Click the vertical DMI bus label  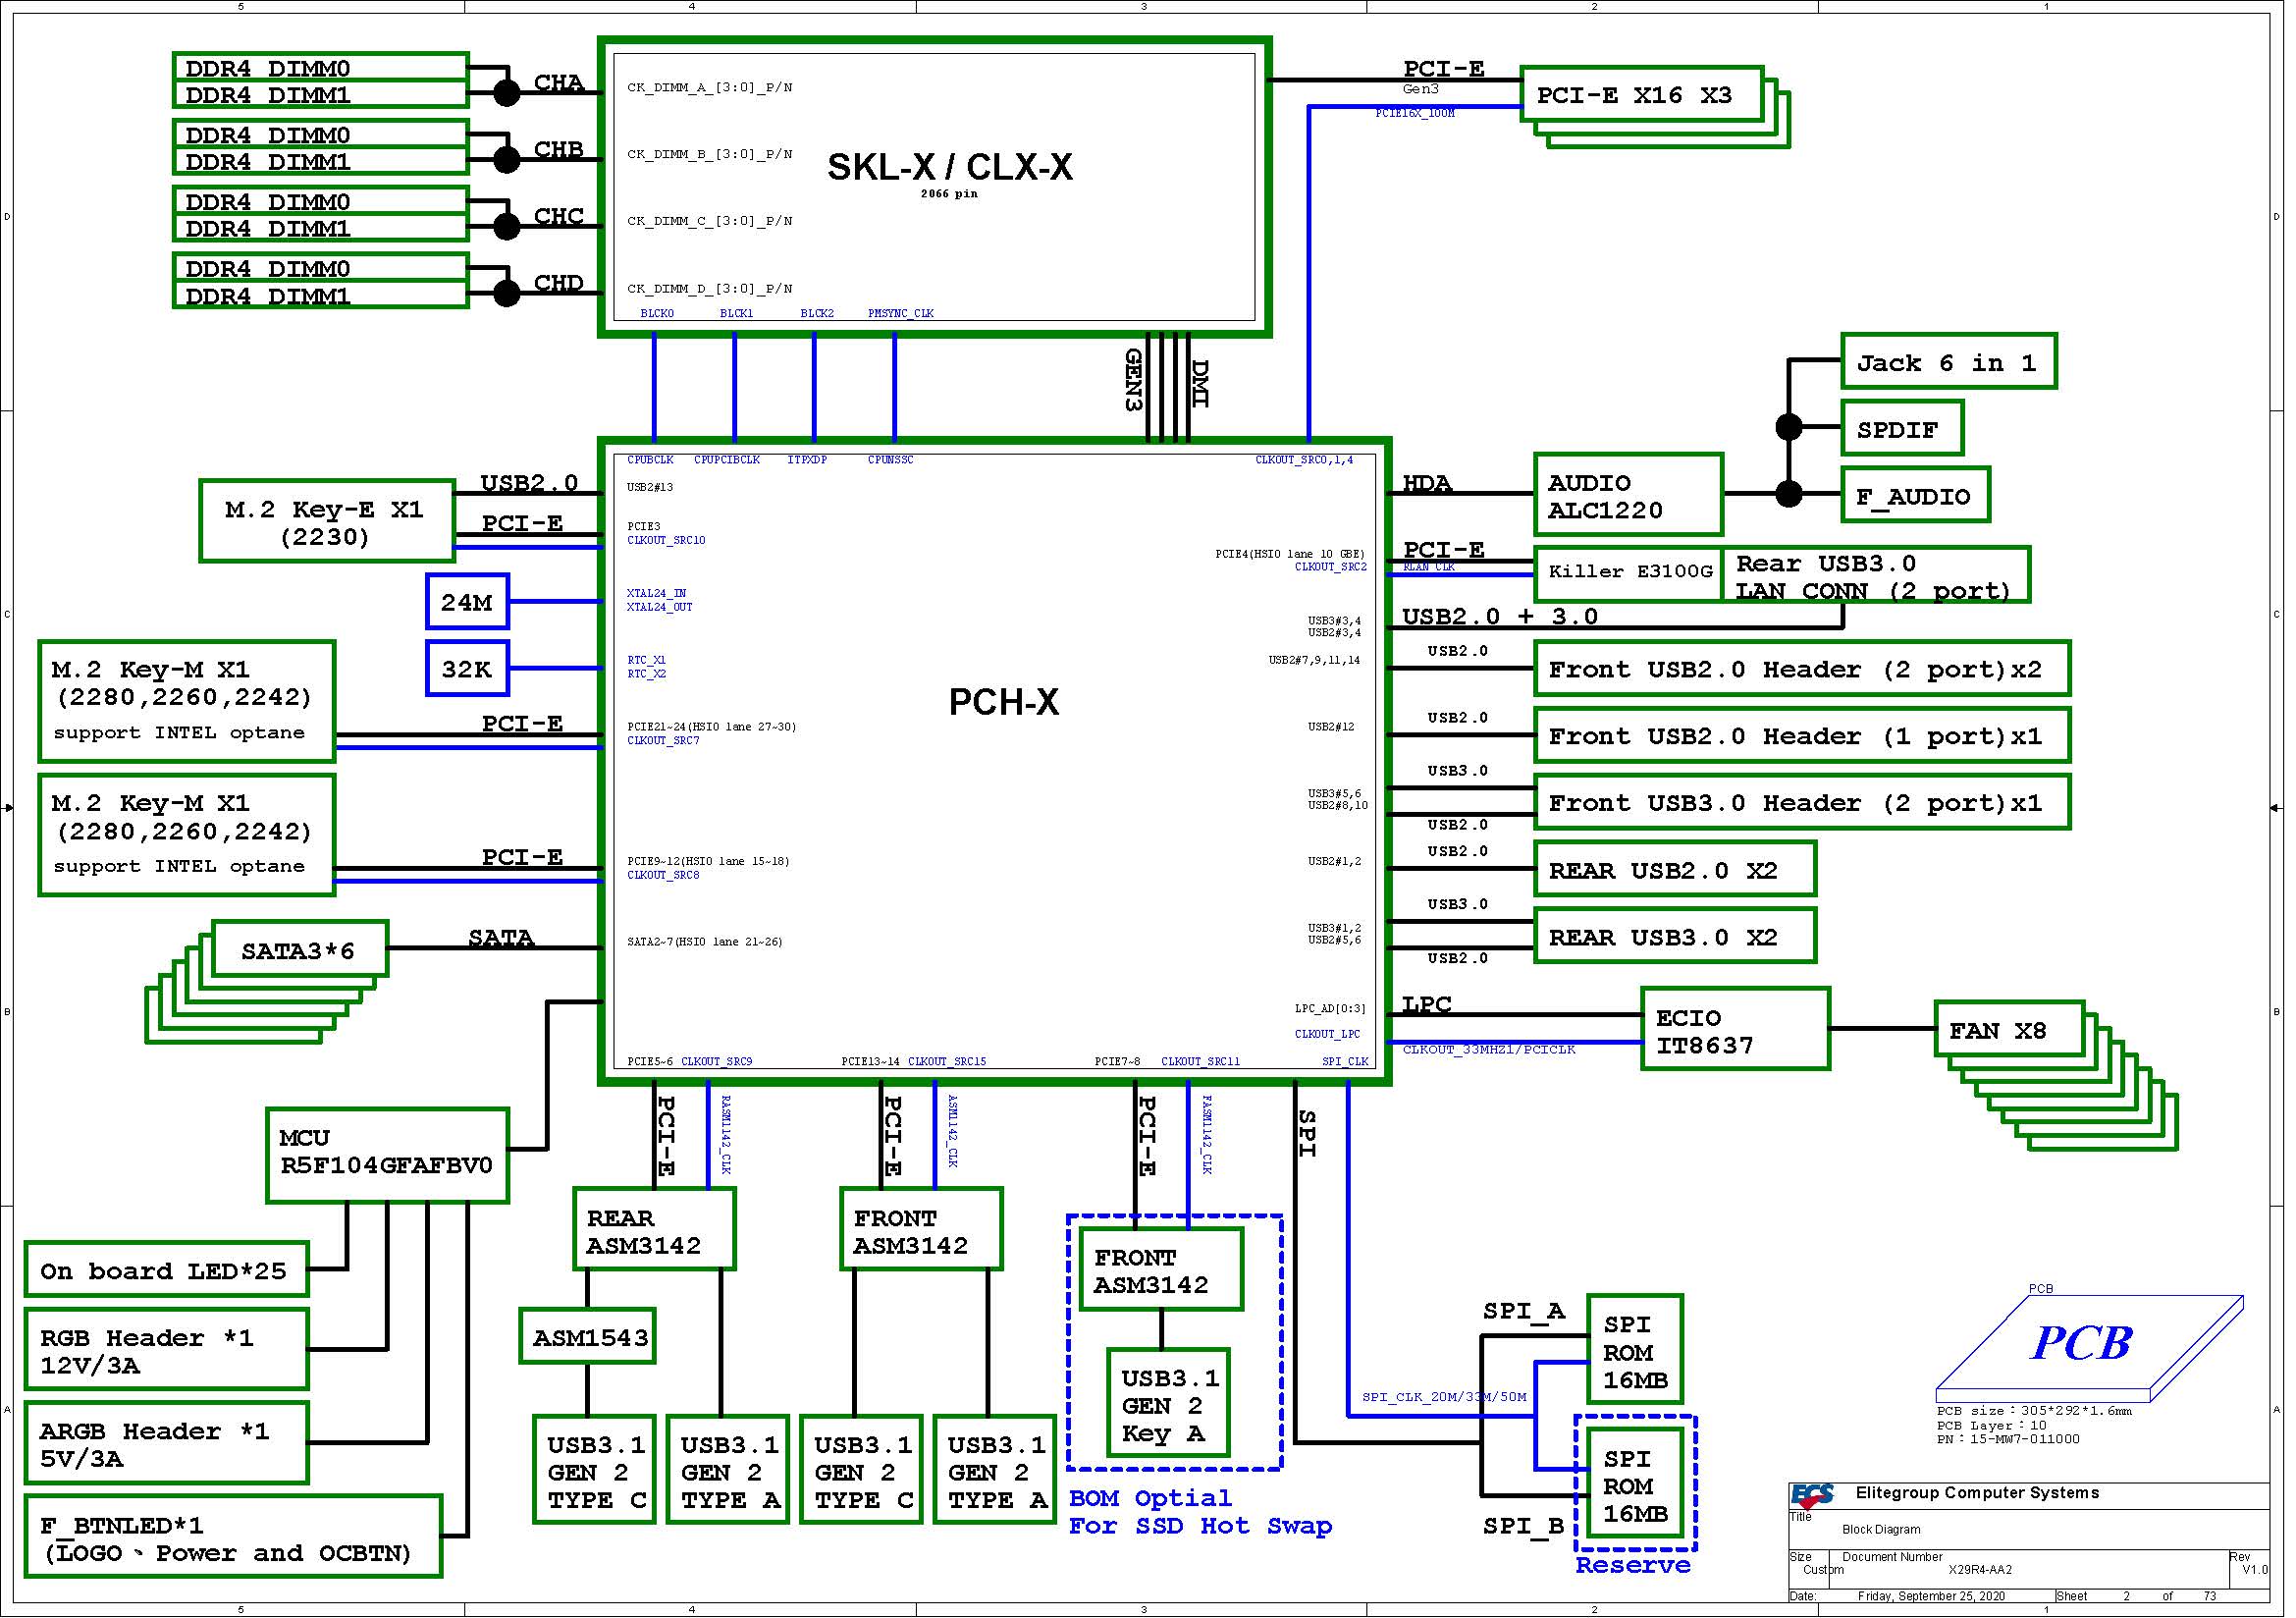point(1201,384)
